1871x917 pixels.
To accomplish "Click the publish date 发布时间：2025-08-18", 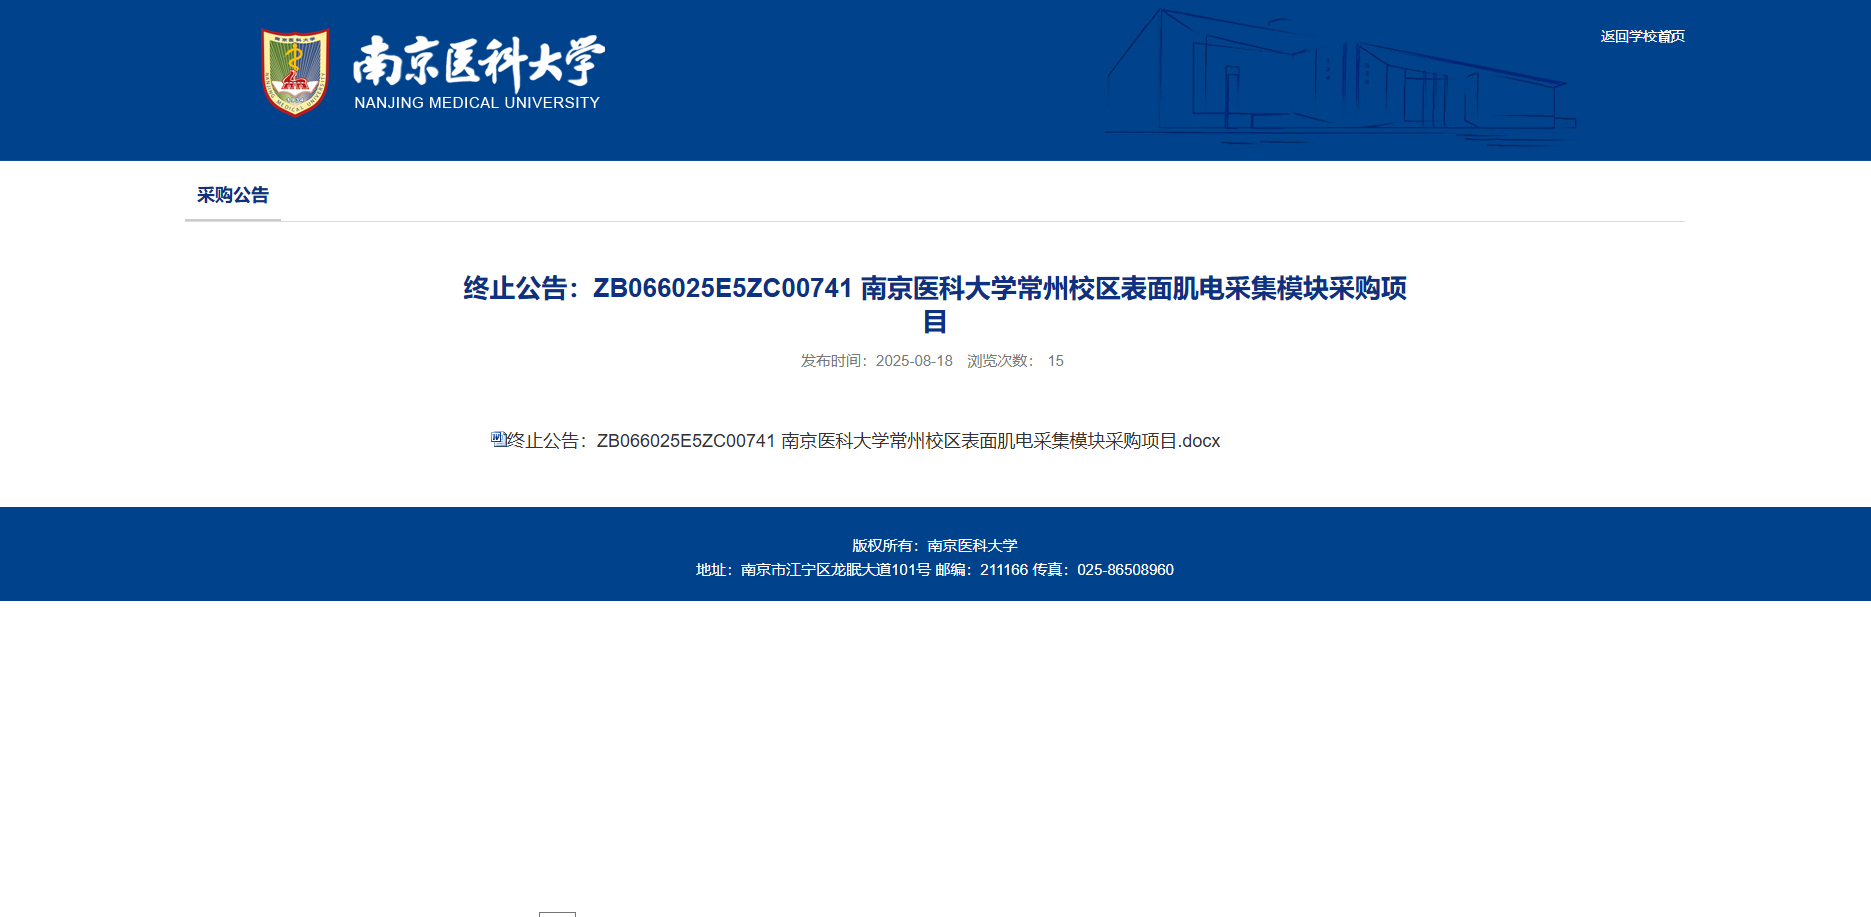I will (876, 361).
